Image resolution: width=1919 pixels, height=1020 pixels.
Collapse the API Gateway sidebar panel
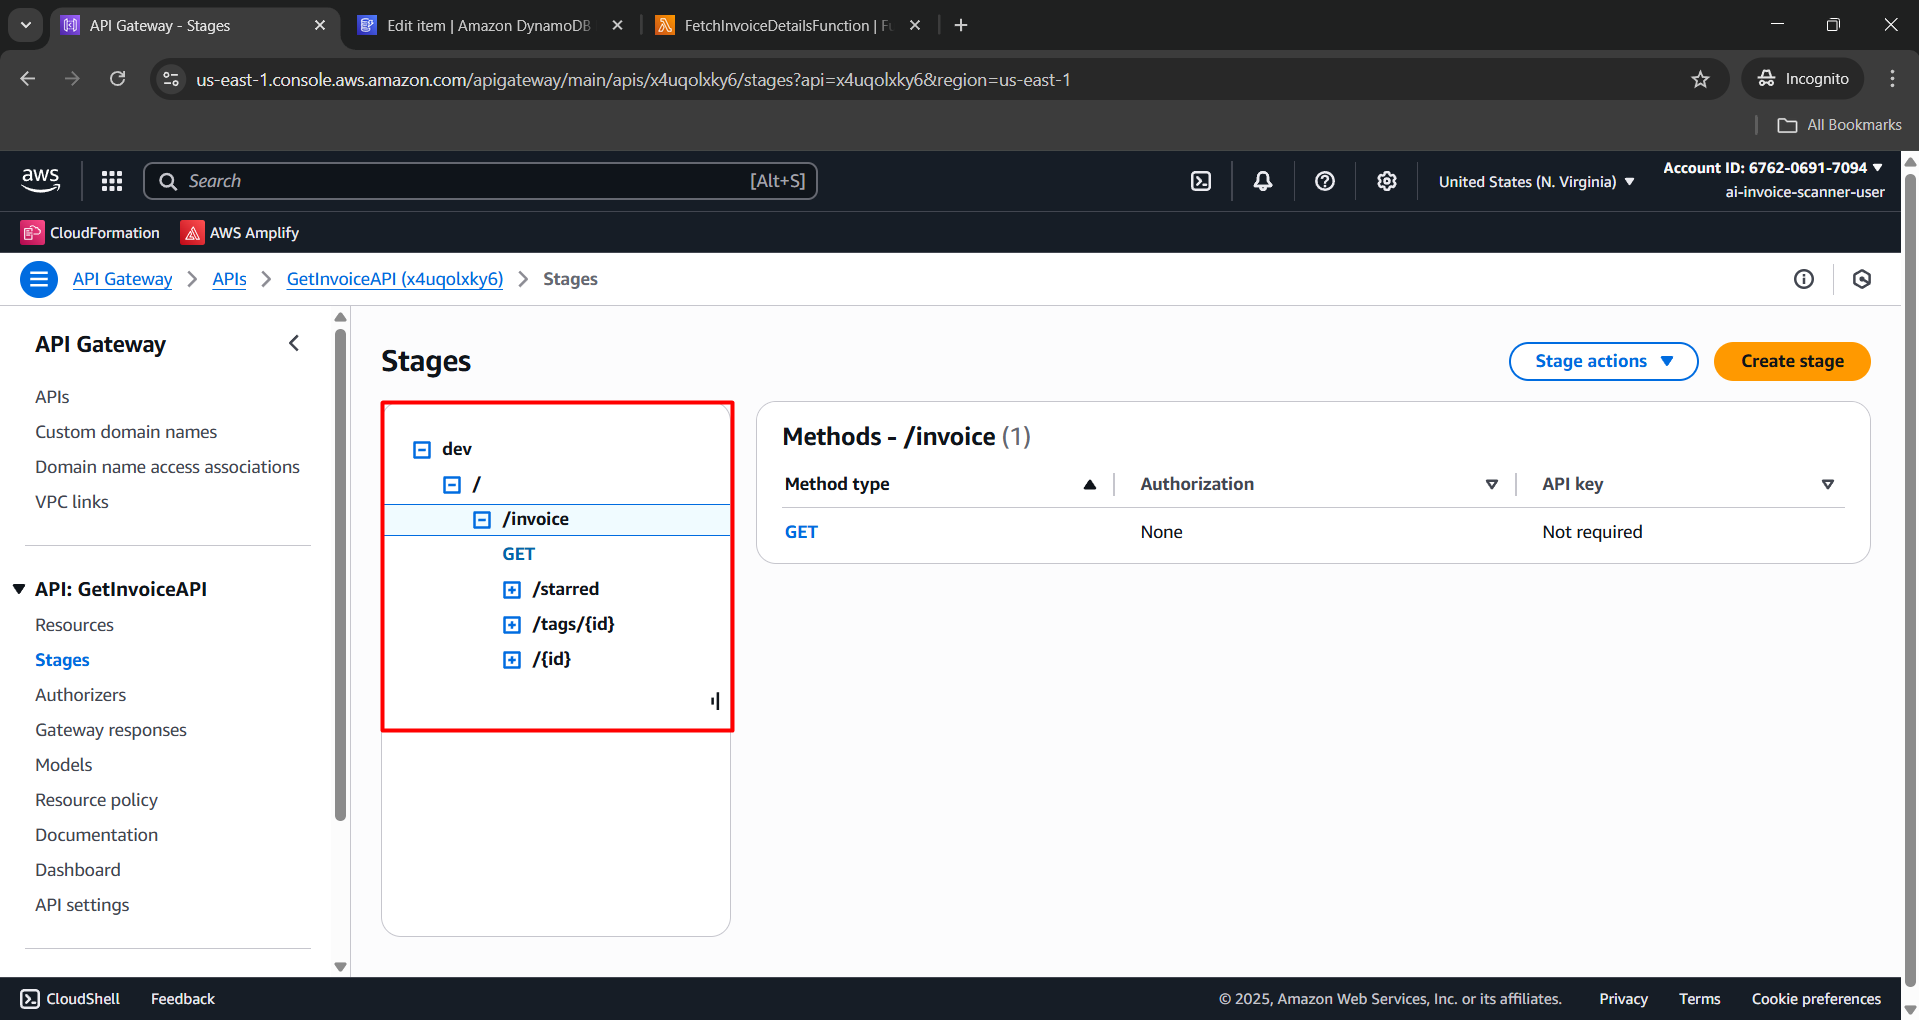click(x=293, y=342)
